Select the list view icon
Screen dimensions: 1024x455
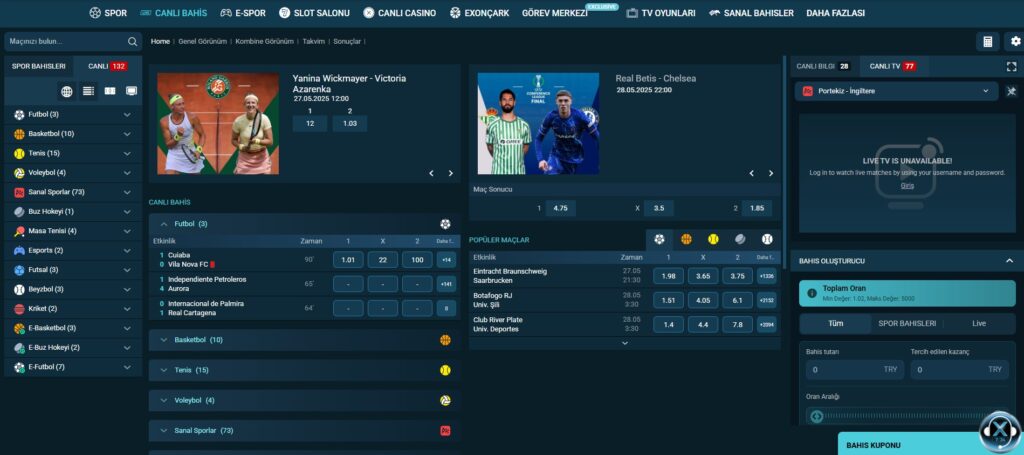pos(88,91)
